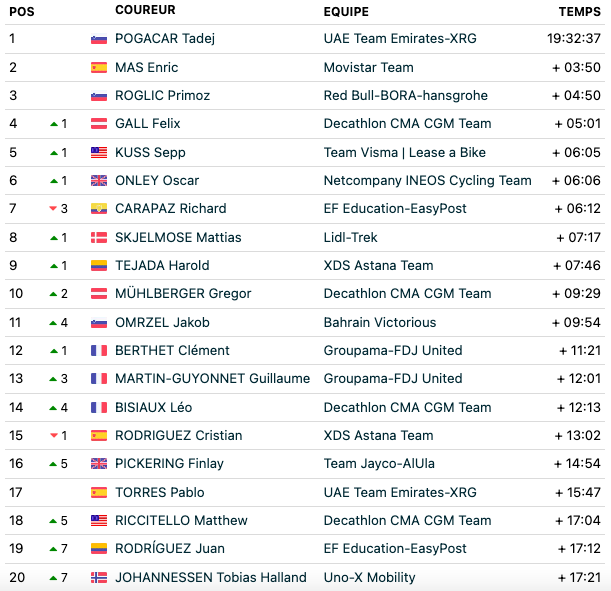Image resolution: width=611 pixels, height=591 pixels.
Task: Click the TEMPS column header
Action: 579,12
